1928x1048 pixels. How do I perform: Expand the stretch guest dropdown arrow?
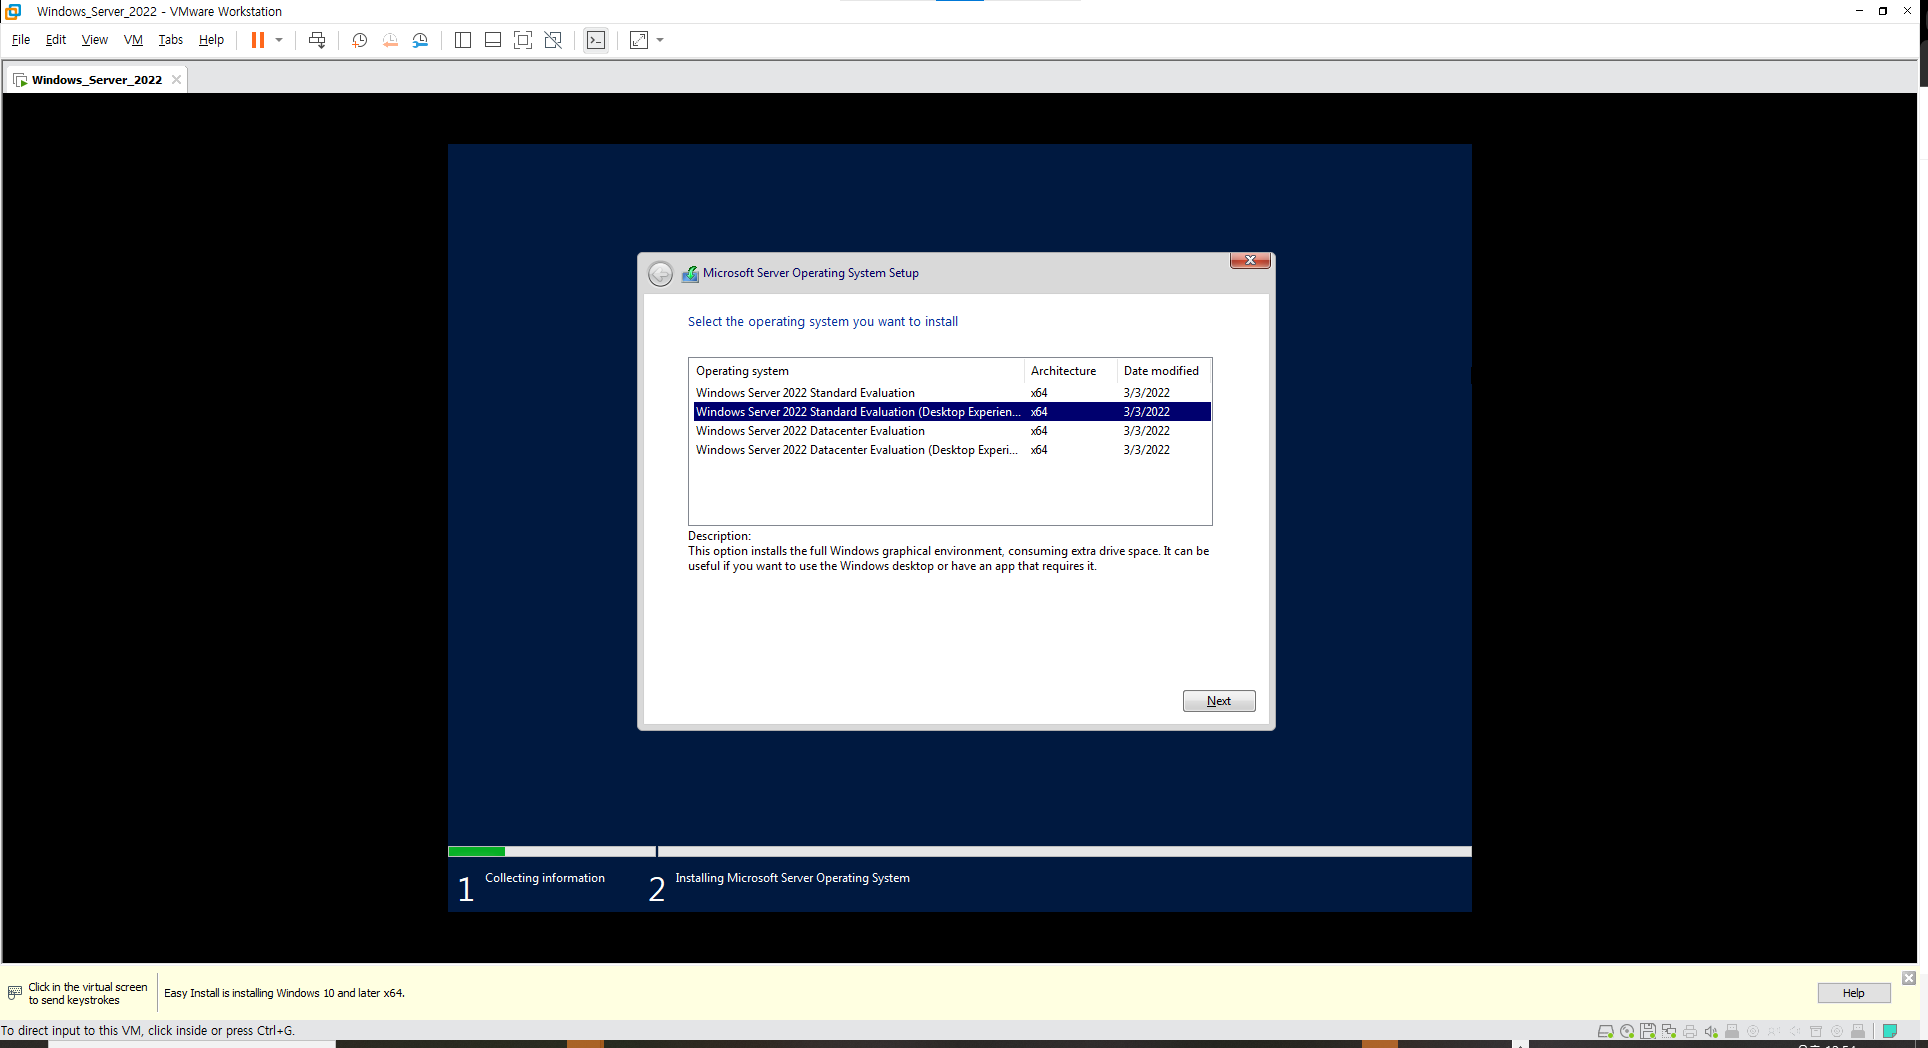pyautogui.click(x=660, y=40)
